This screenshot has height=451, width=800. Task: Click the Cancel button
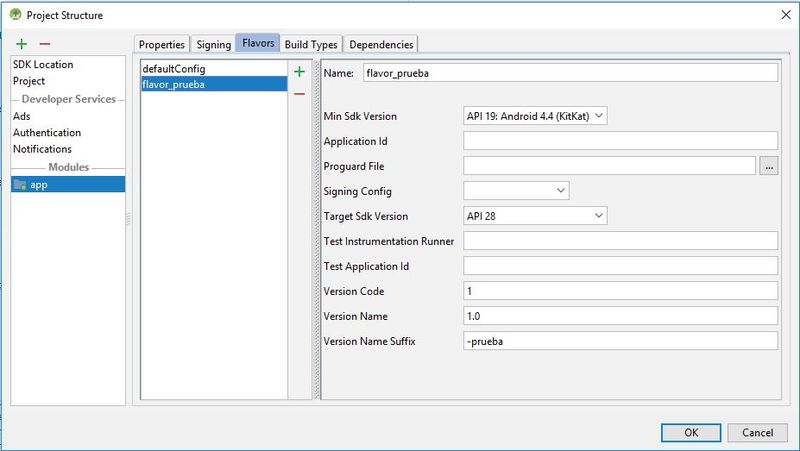click(758, 433)
